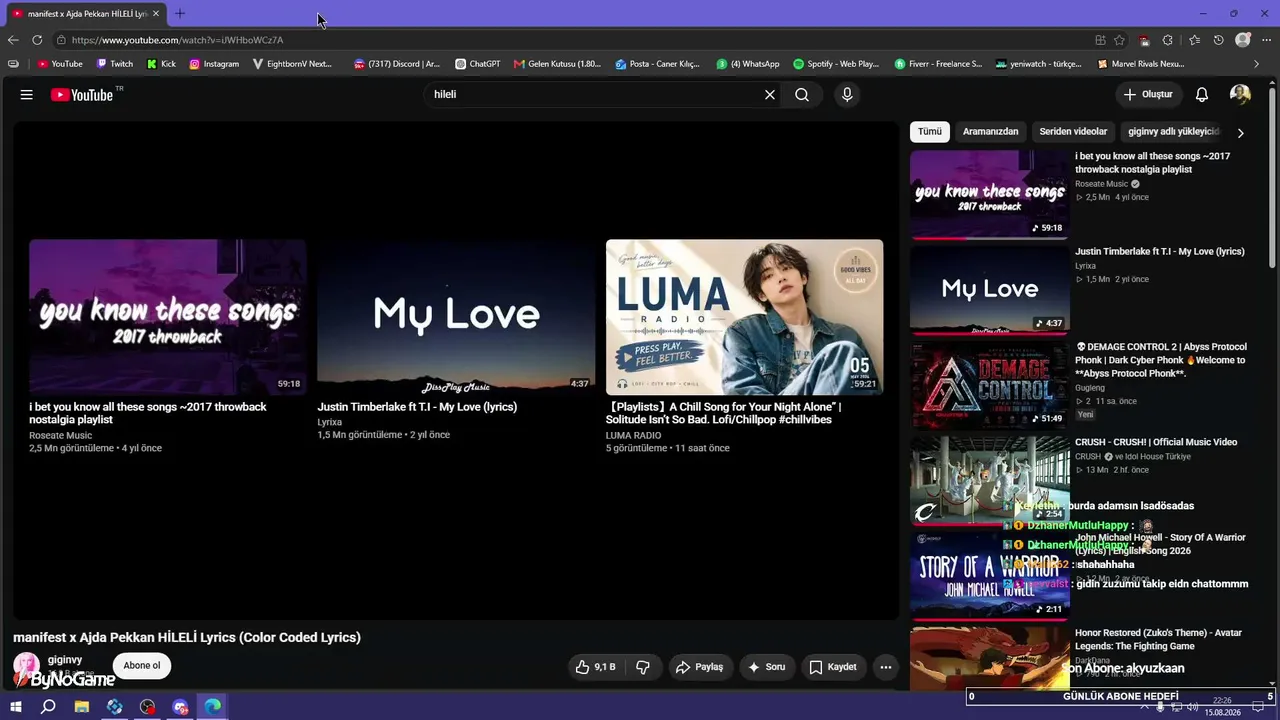Image resolution: width=1280 pixels, height=720 pixels.
Task: Open the Discord bookmark
Action: [x=397, y=64]
